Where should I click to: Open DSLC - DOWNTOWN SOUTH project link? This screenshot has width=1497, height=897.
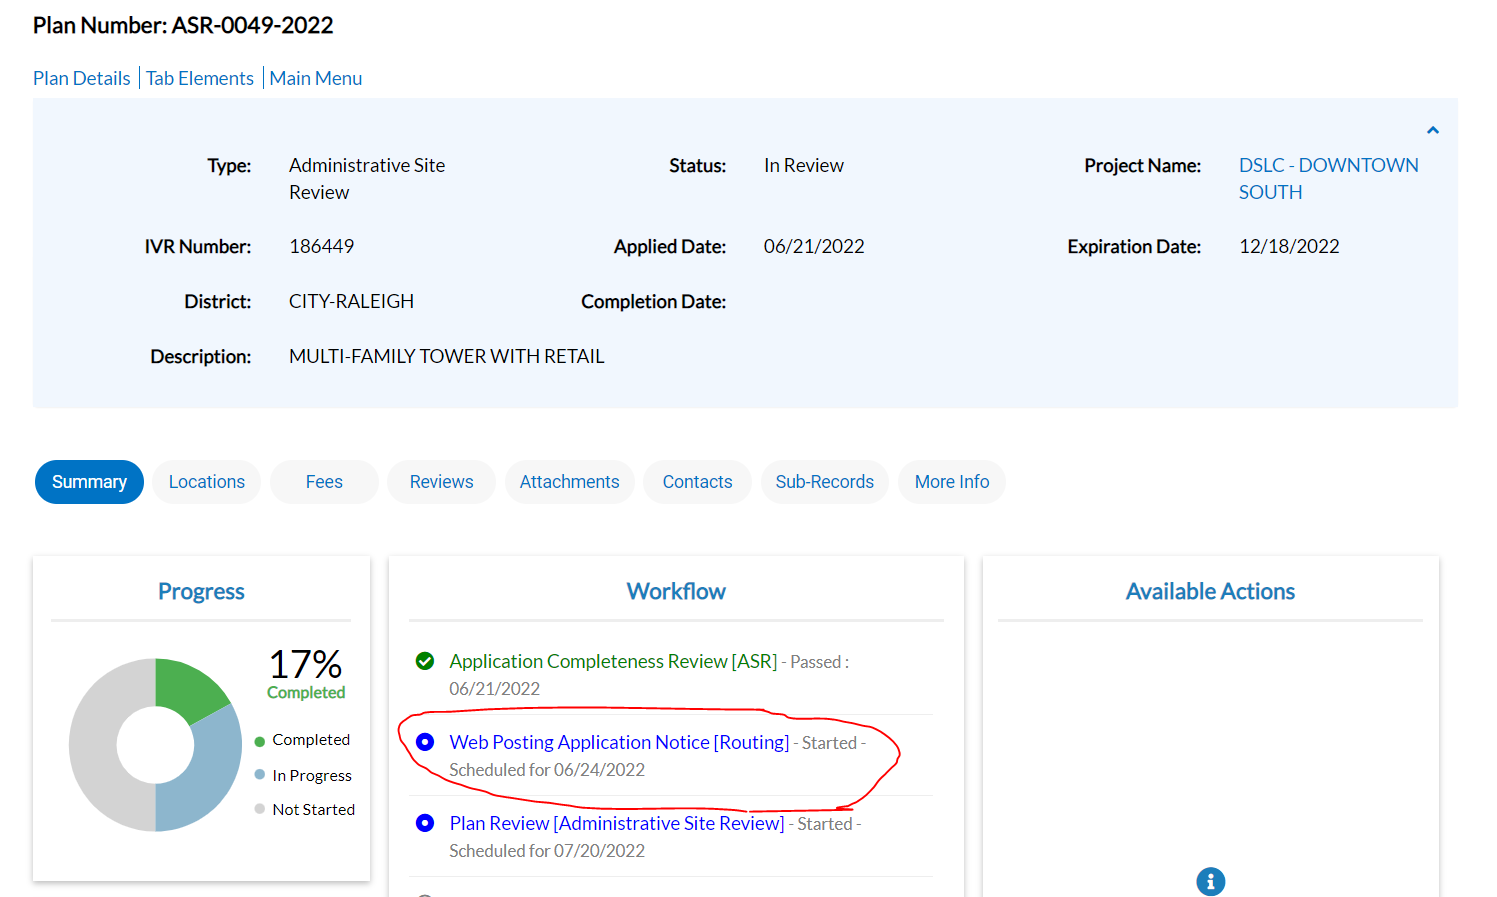click(1327, 178)
